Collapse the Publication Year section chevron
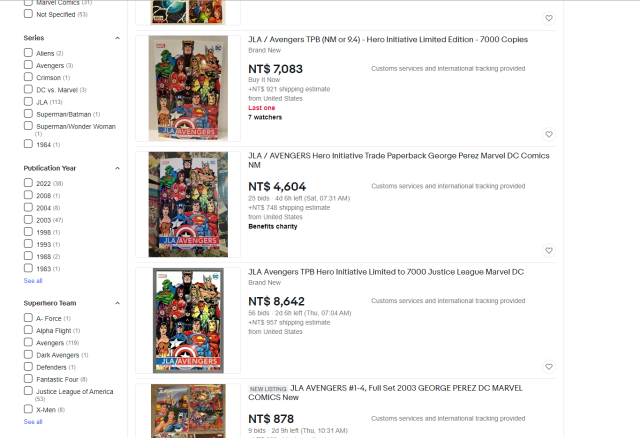 coord(117,168)
